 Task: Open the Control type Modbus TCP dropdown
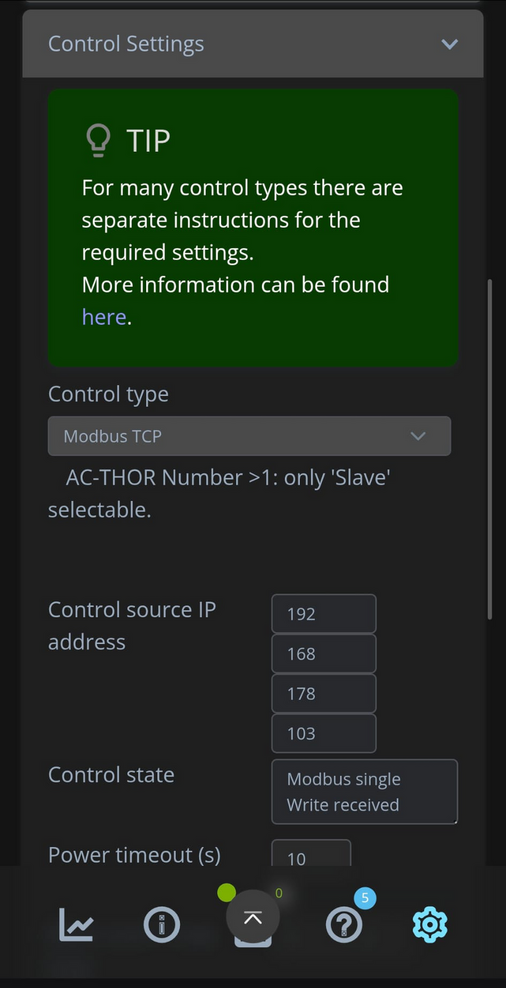coord(250,436)
